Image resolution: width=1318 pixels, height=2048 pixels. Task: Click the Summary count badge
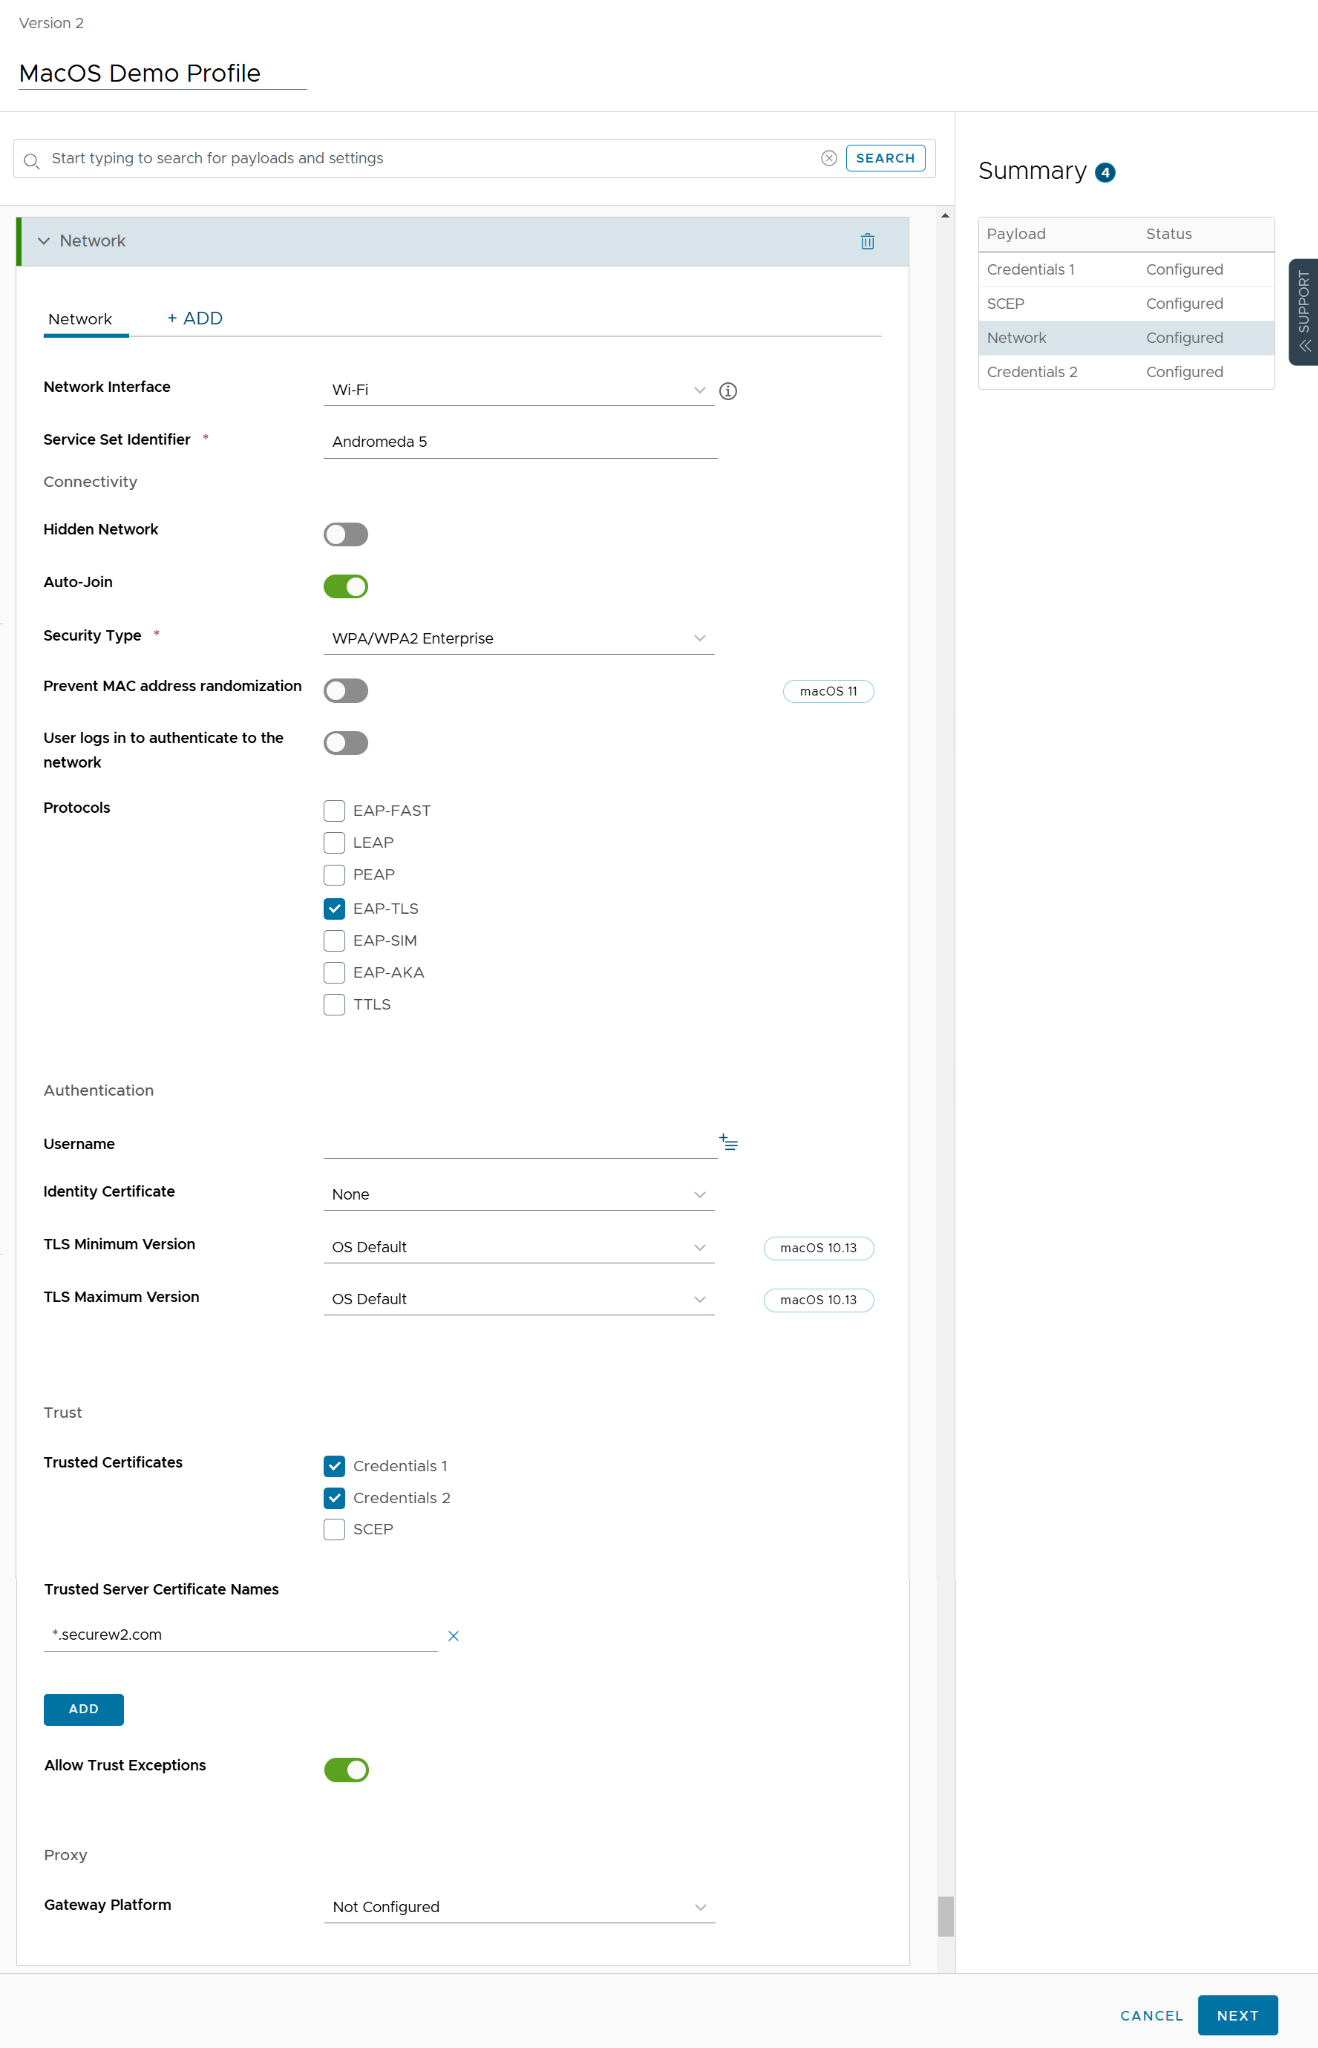[1105, 173]
